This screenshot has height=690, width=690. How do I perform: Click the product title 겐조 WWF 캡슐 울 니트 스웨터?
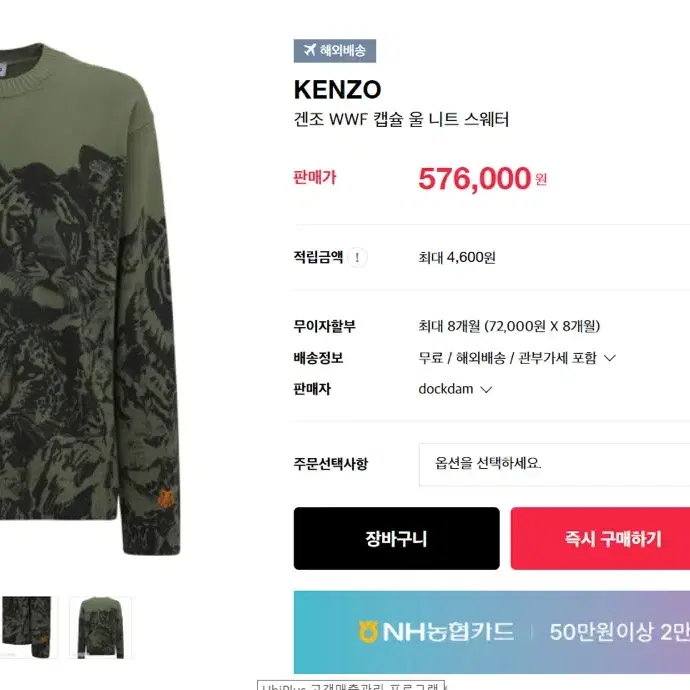[401, 120]
